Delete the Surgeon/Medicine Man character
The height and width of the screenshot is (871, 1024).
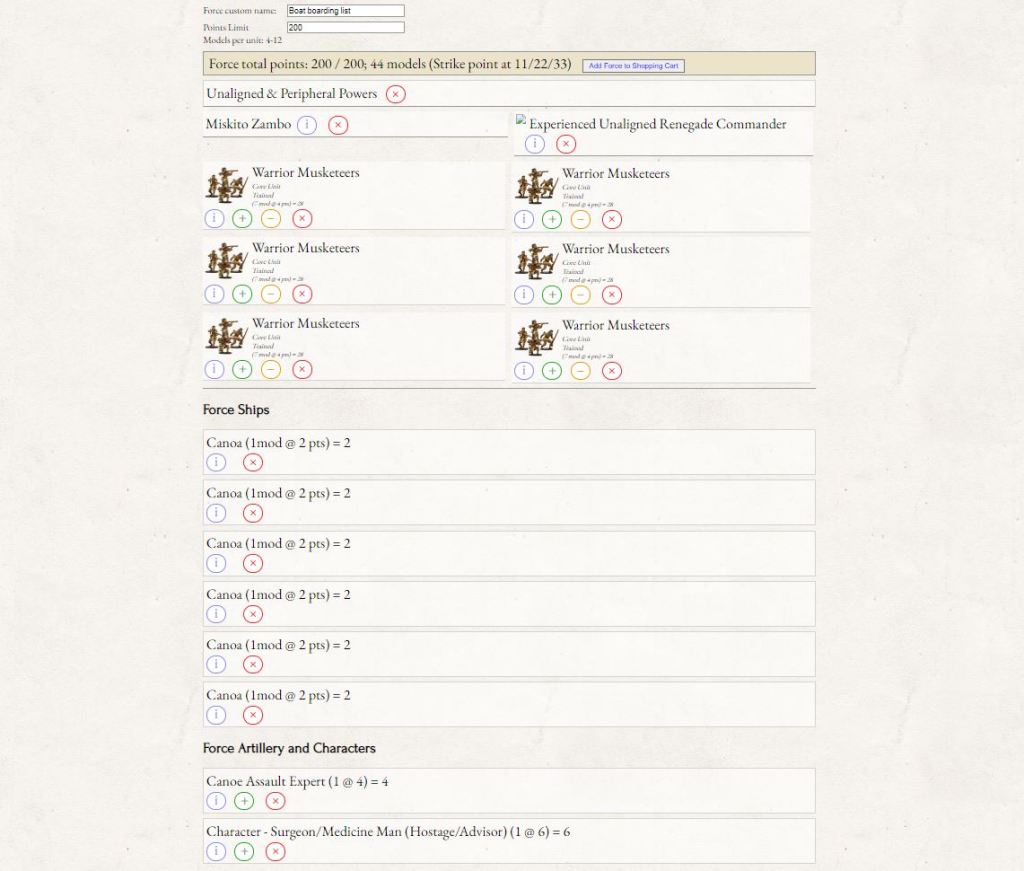point(275,851)
